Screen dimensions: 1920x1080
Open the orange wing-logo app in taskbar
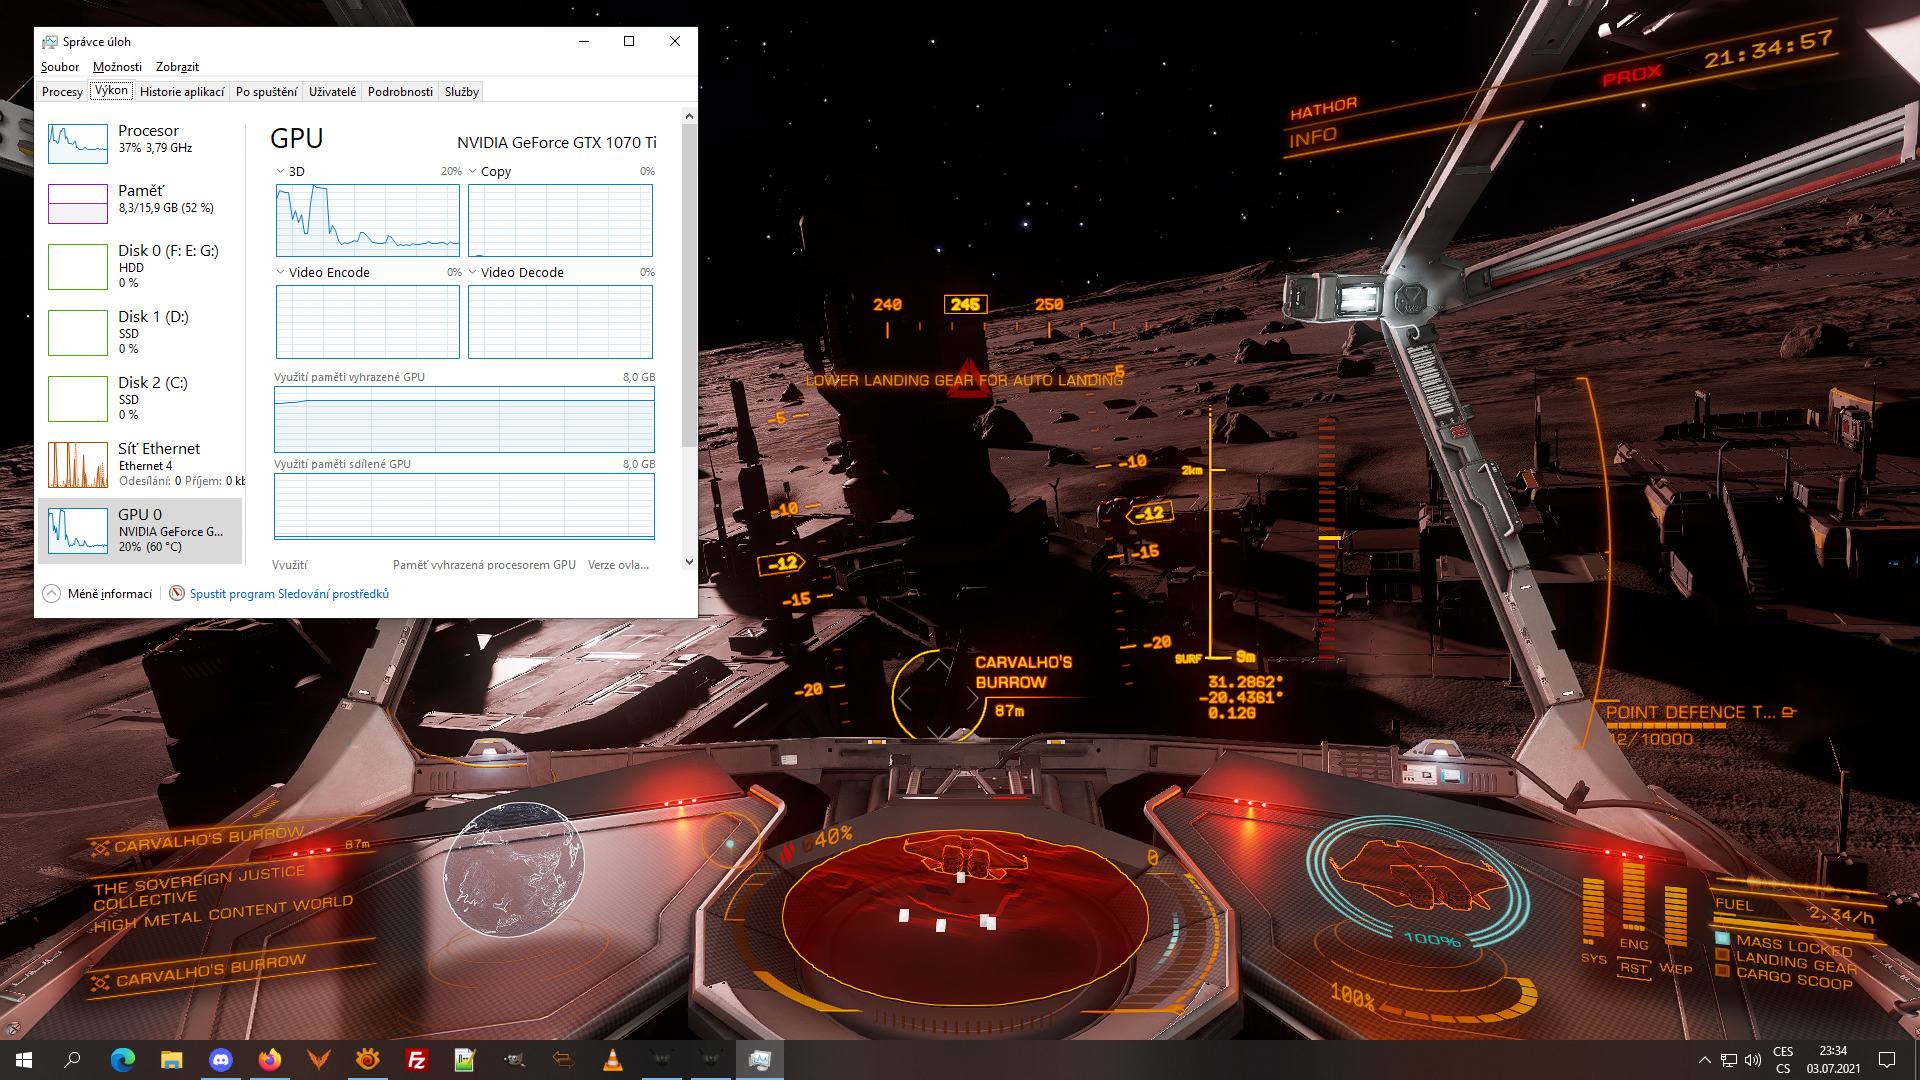pos(318,1060)
